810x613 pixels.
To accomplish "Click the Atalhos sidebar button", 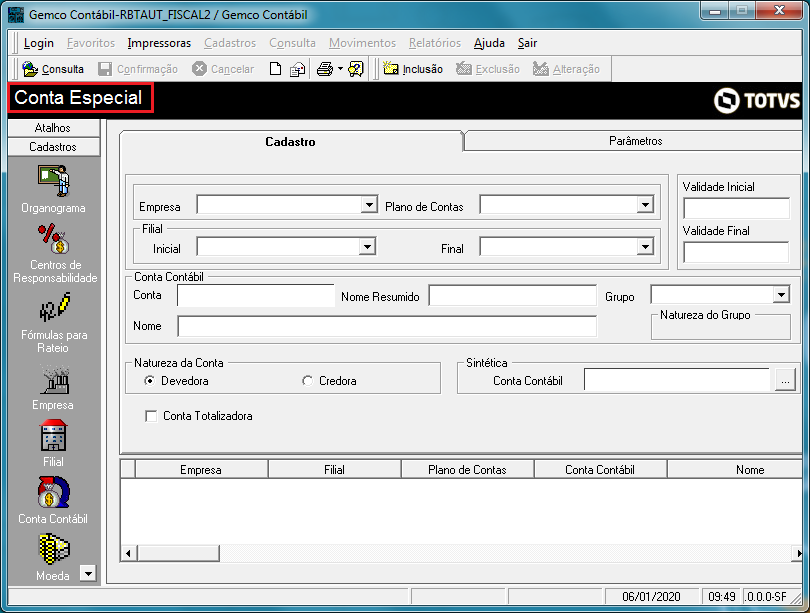I will click(54, 128).
